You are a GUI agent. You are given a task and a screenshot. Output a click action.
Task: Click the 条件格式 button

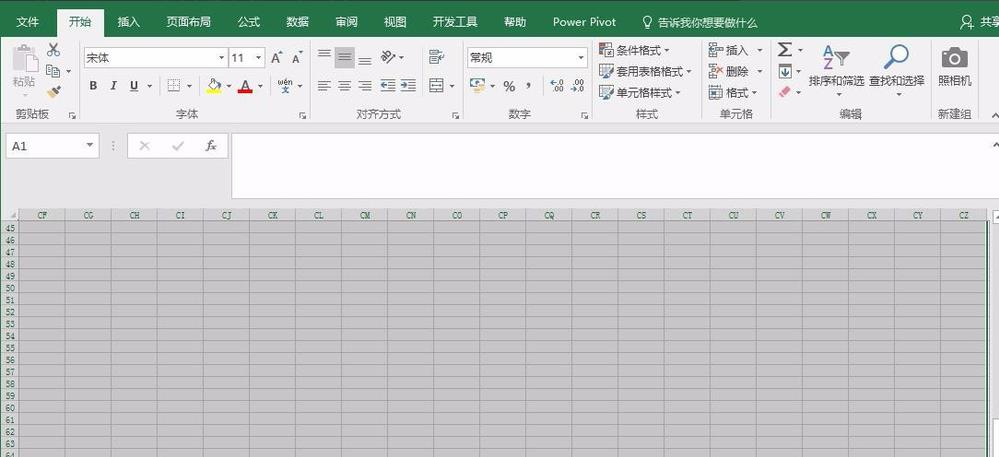634,50
